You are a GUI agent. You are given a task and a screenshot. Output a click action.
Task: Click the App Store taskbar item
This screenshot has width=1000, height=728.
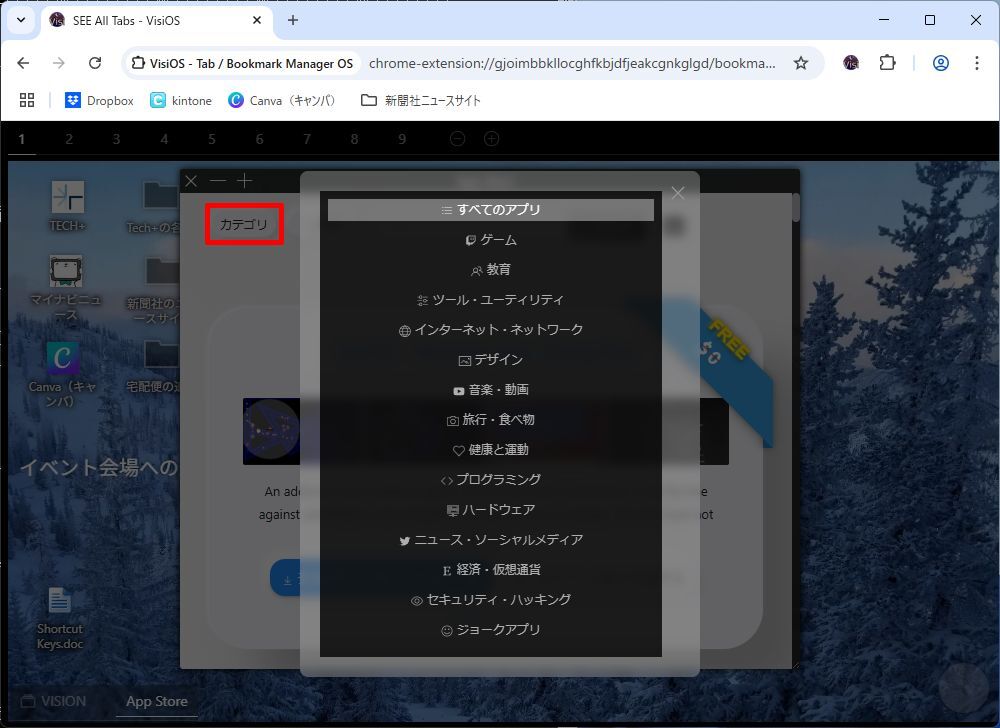pyautogui.click(x=156, y=701)
